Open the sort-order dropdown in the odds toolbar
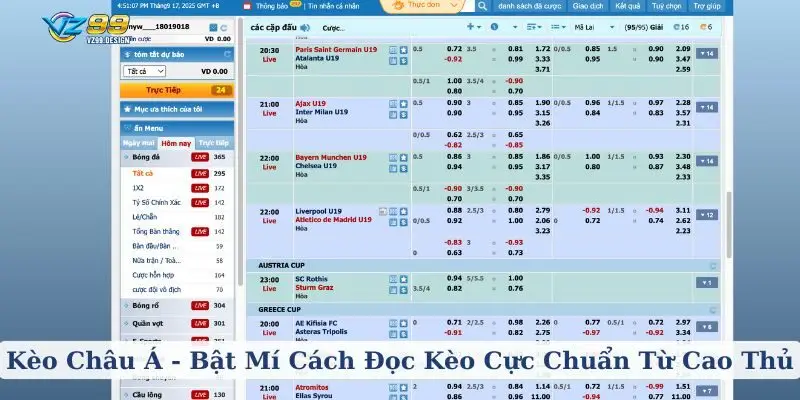The image size is (800, 400). coord(534,27)
